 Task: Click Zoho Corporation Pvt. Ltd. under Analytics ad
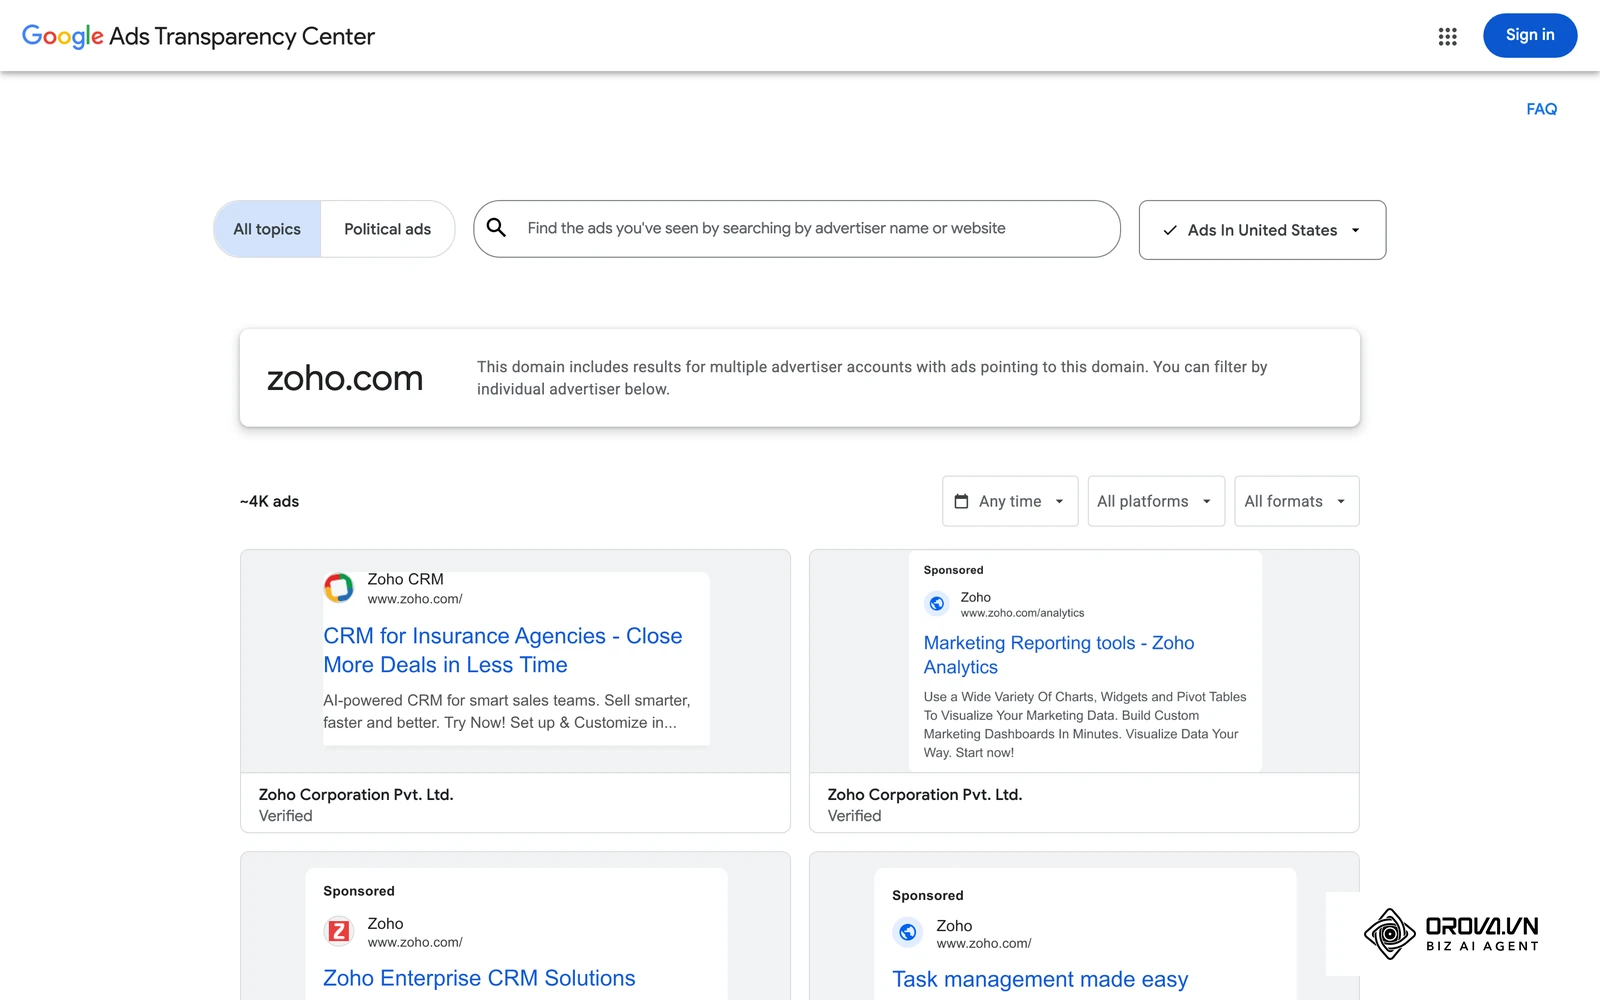click(x=925, y=794)
